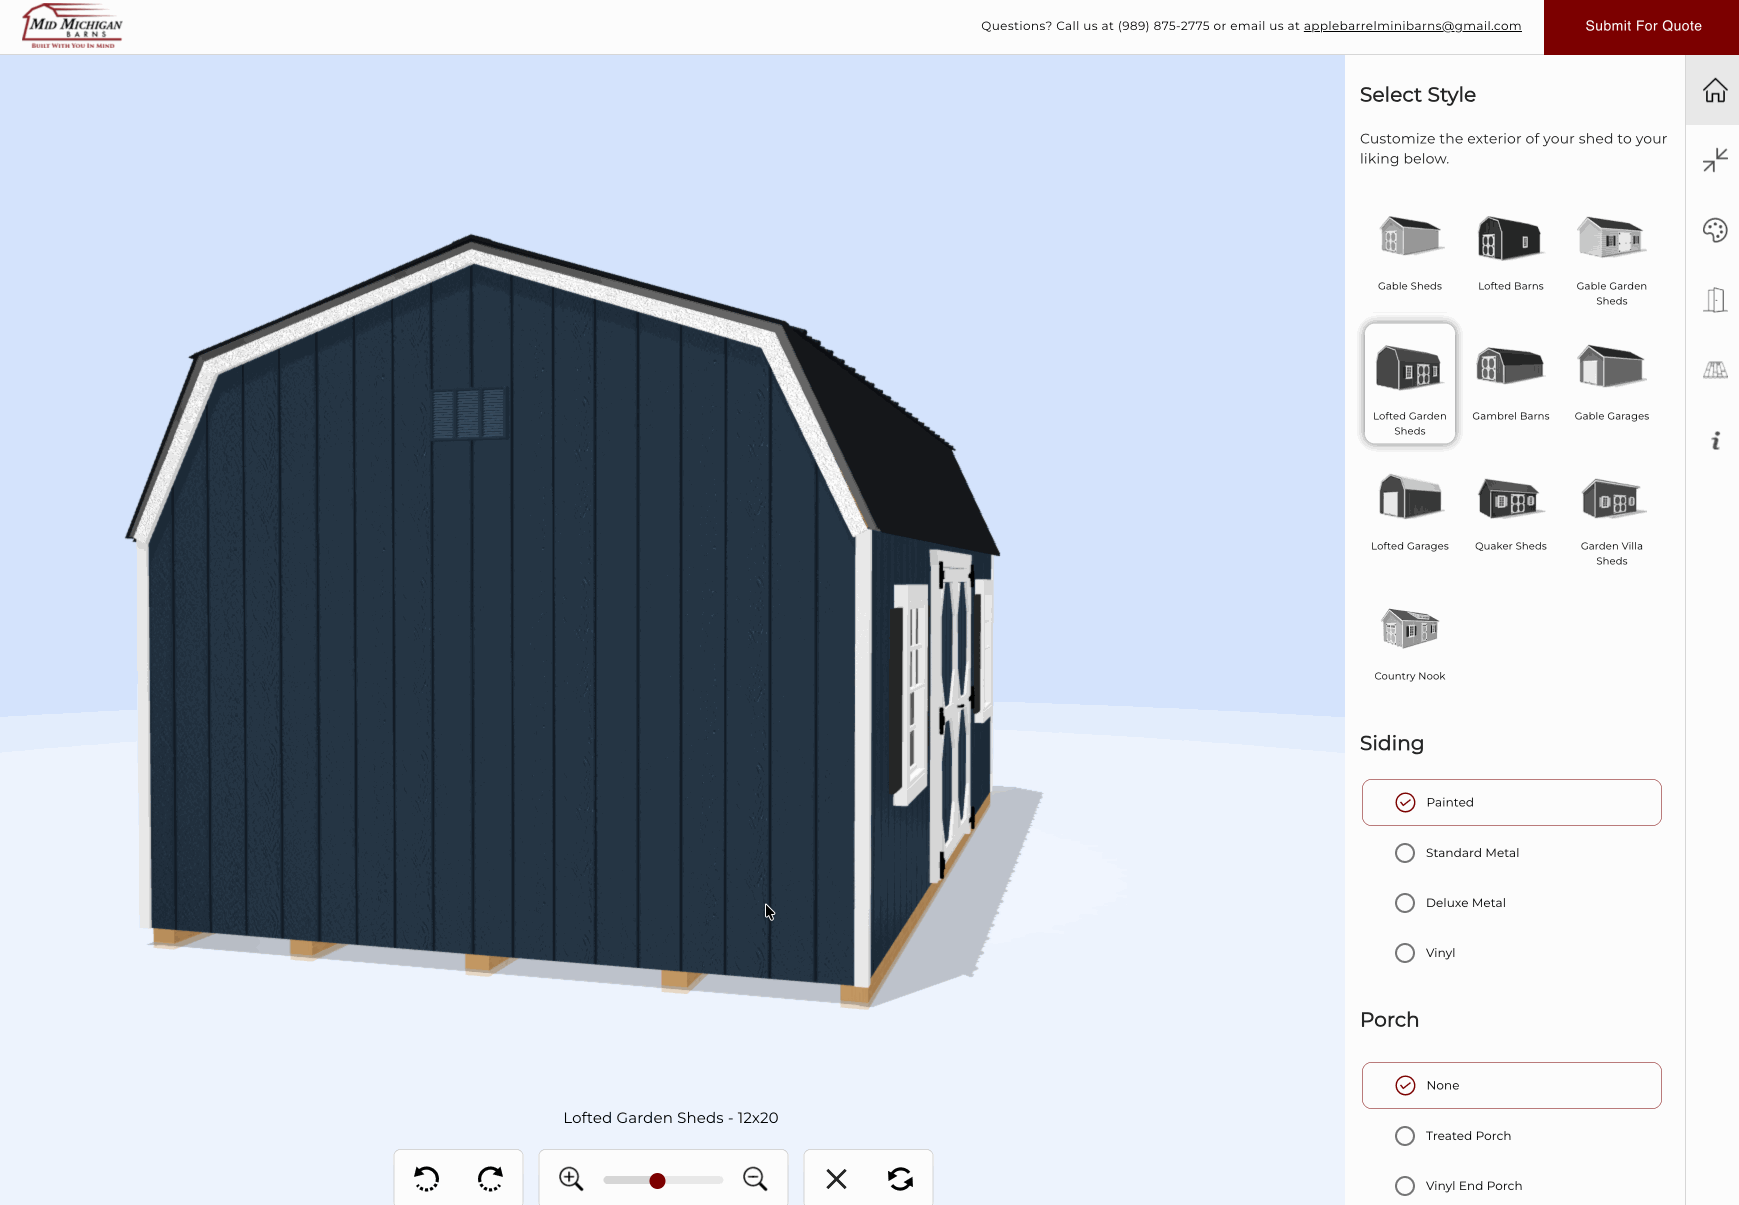Select Deluxe Metal siding

[x=1405, y=903]
